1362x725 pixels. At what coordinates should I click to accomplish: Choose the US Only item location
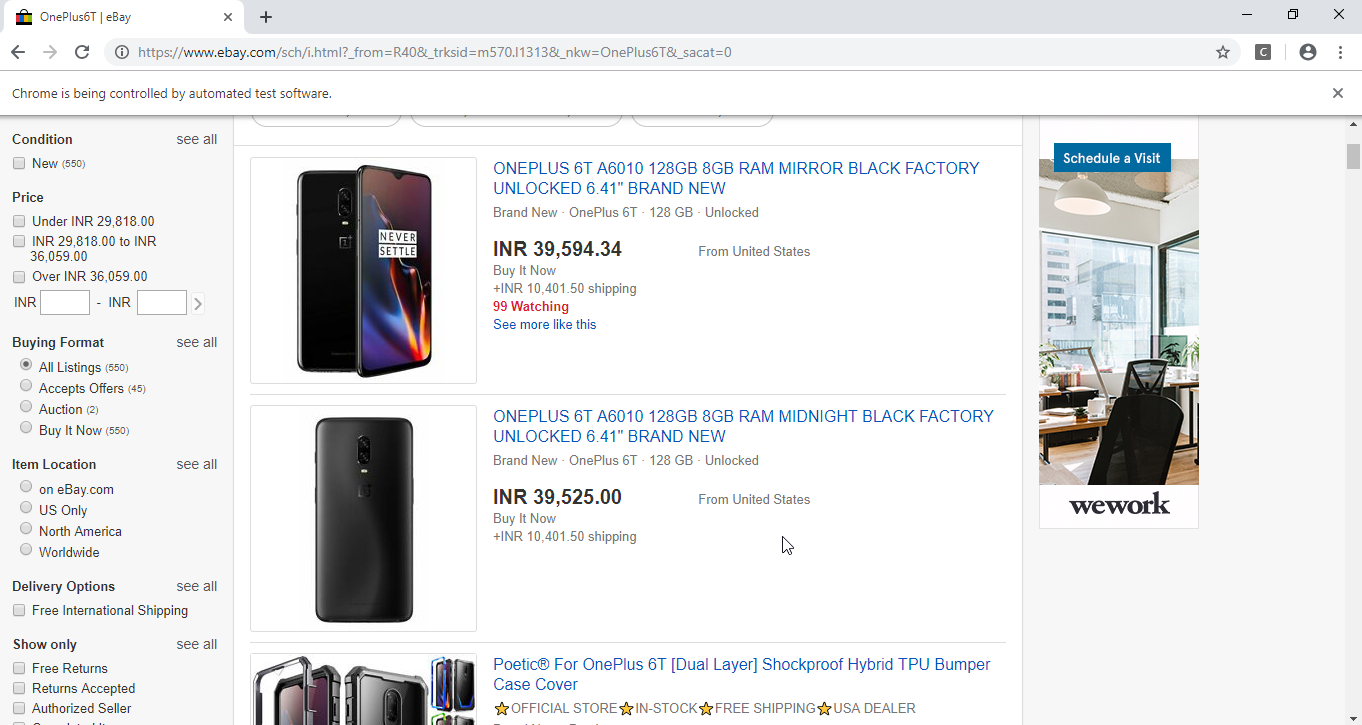26,508
